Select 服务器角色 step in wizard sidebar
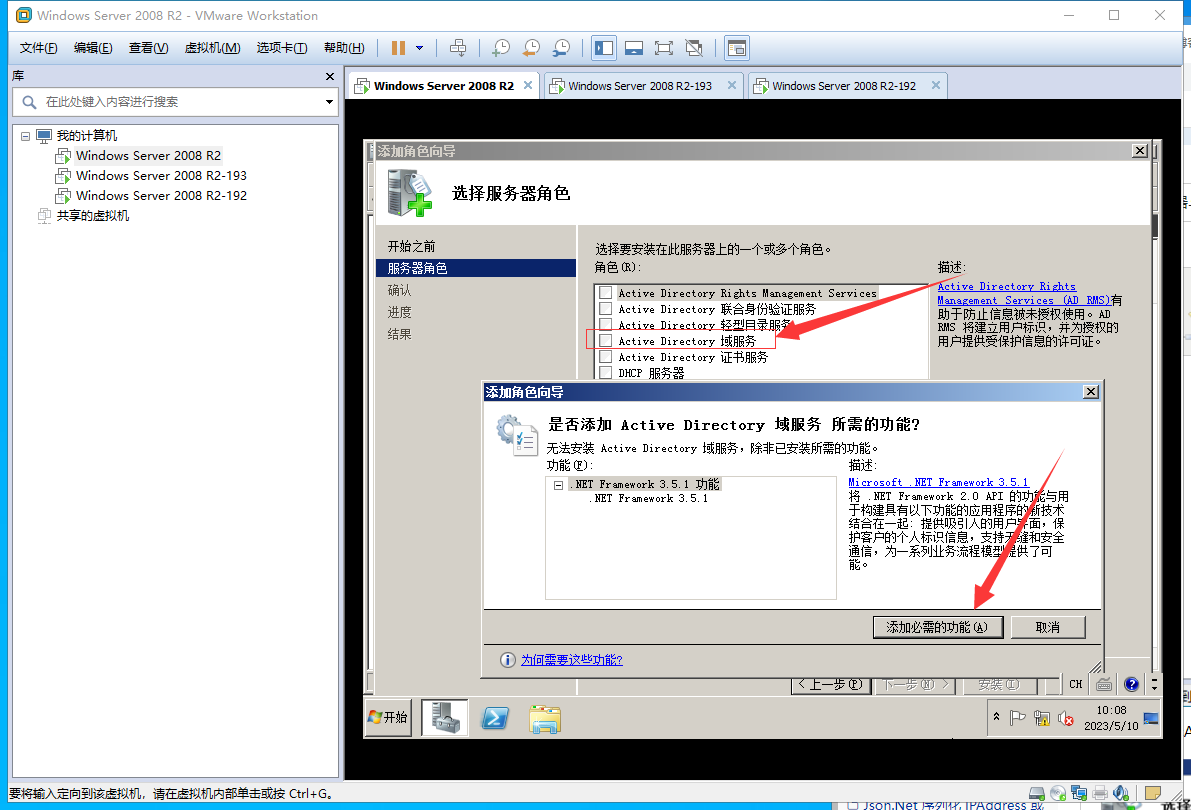The image size is (1191, 810). point(475,268)
